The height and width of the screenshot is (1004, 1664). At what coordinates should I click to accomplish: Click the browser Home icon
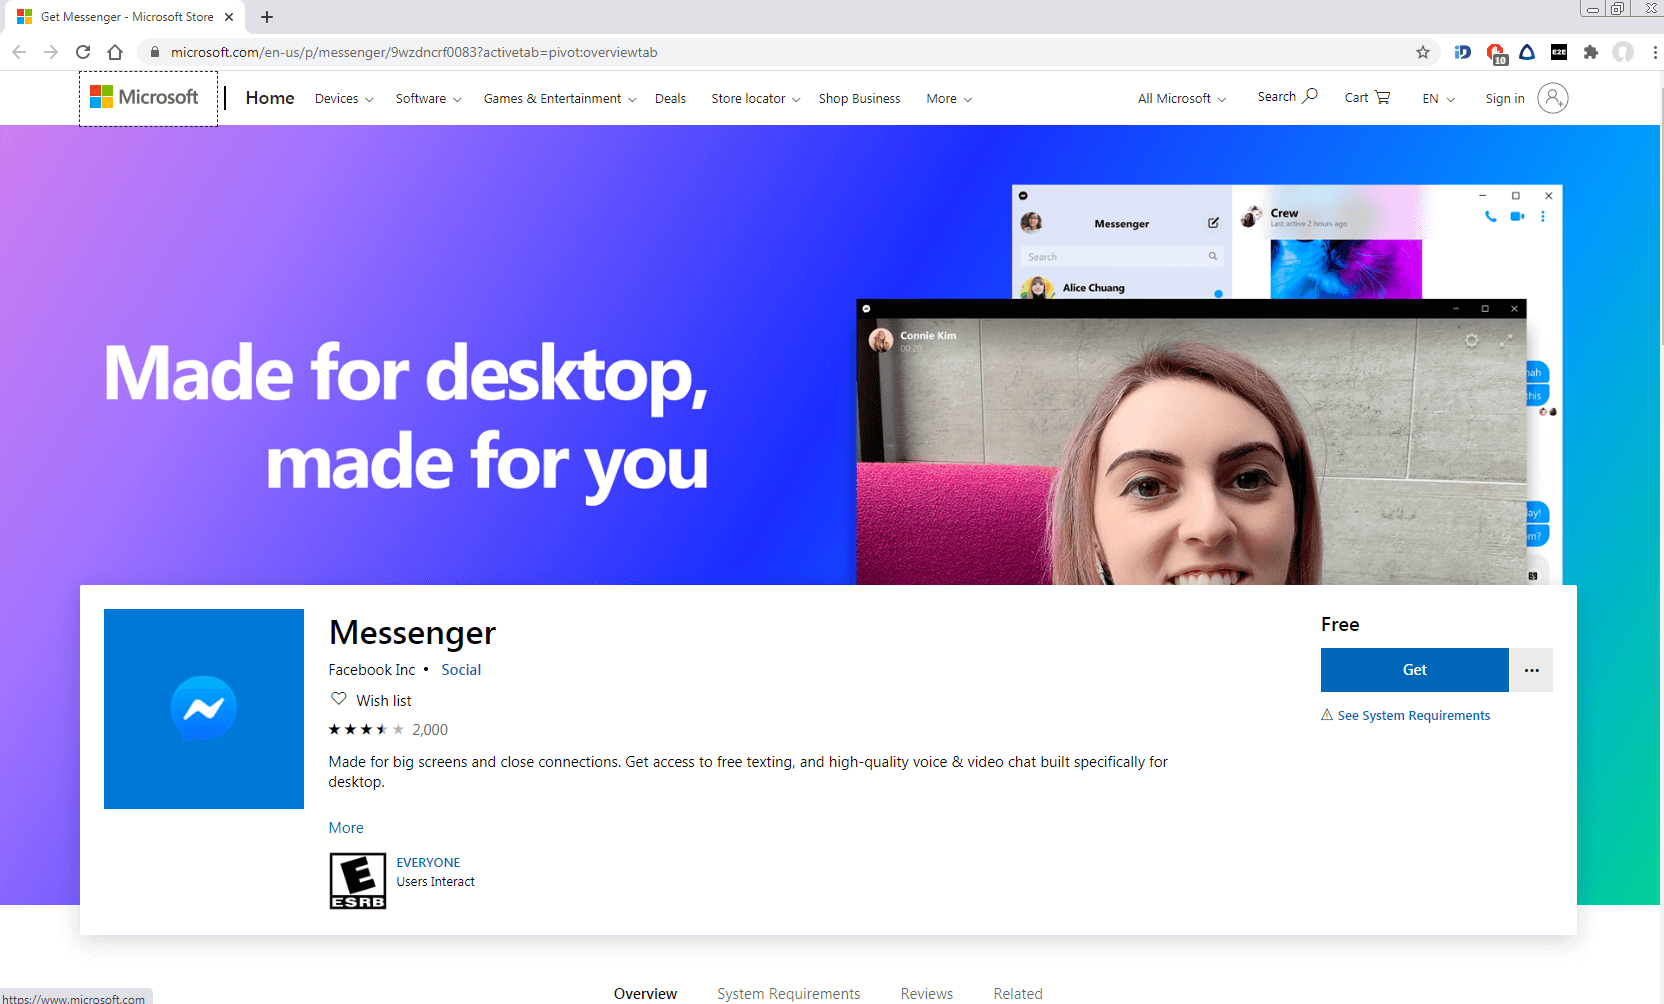tap(115, 52)
